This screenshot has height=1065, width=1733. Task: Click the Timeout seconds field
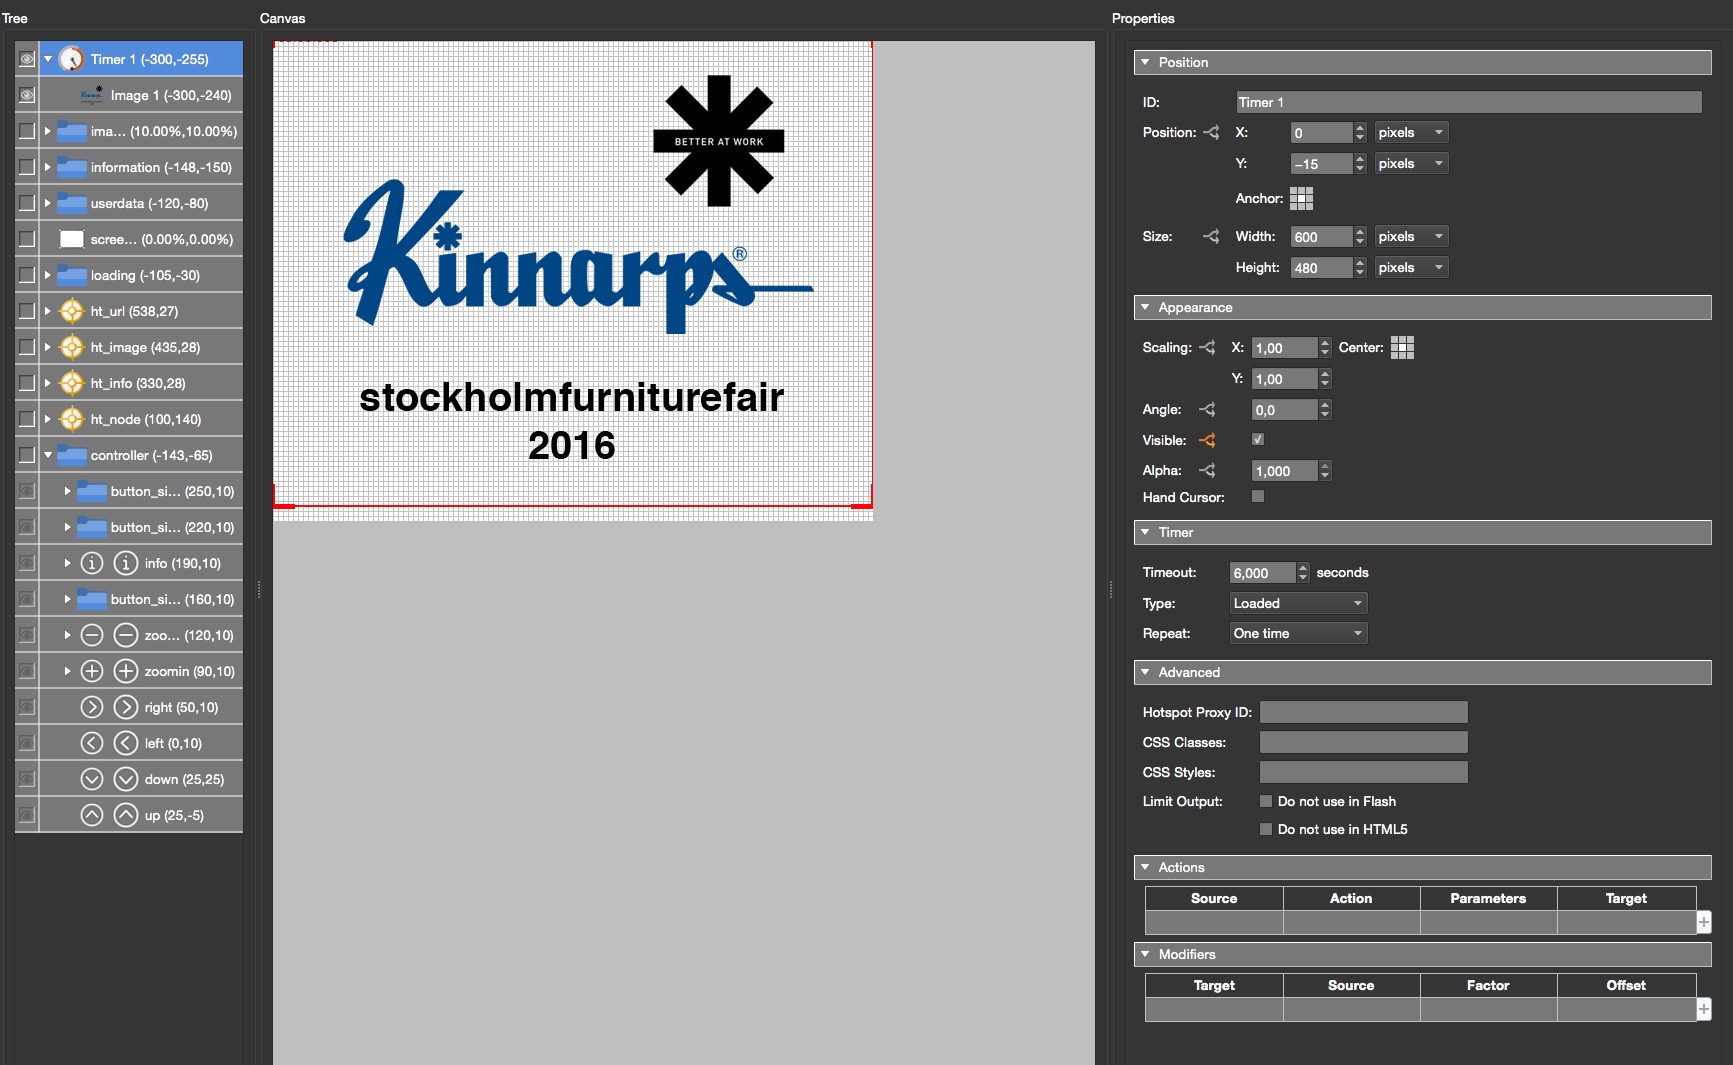1262,572
